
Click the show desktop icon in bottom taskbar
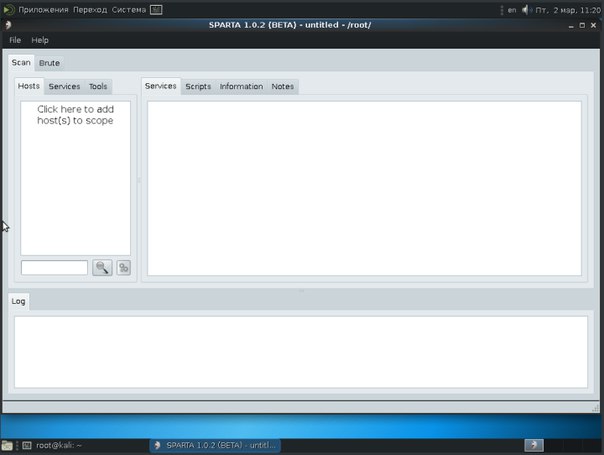[x=8, y=445]
